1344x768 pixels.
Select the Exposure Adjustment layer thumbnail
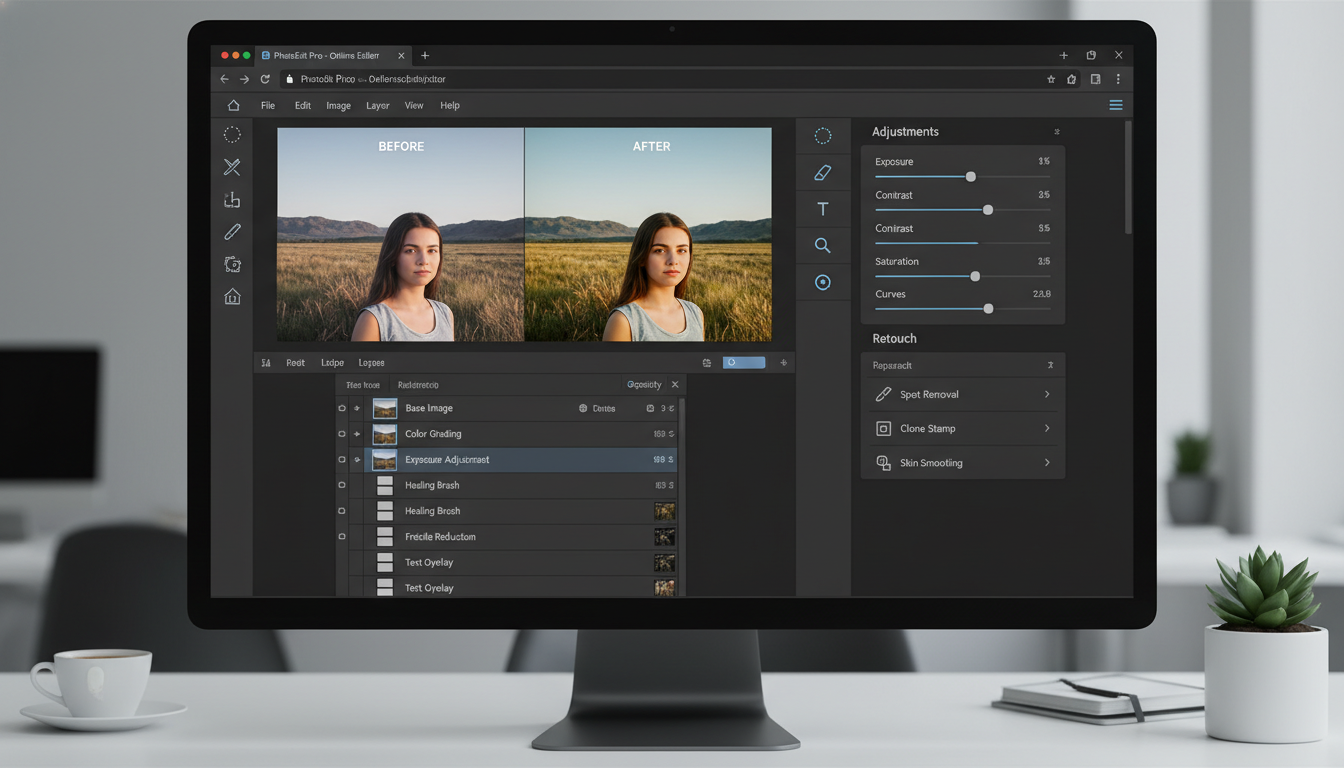click(384, 459)
